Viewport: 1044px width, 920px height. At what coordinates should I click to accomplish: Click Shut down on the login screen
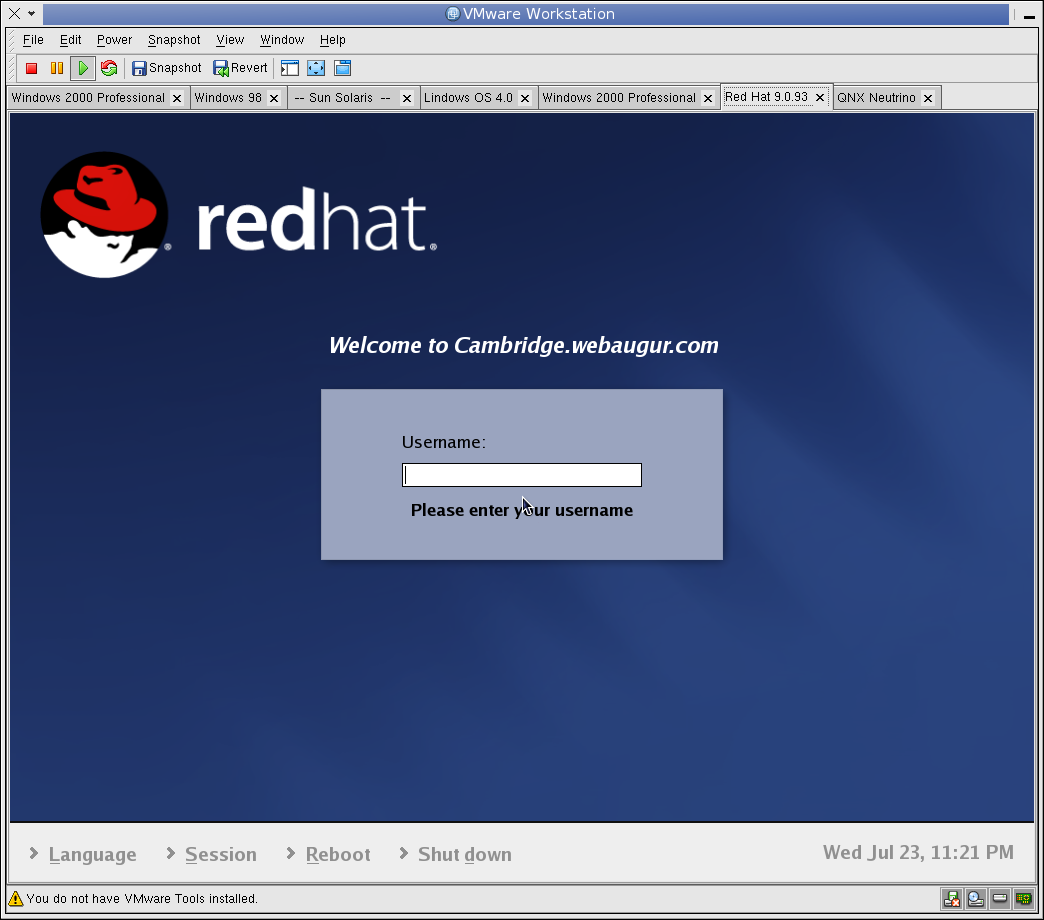[x=465, y=855]
